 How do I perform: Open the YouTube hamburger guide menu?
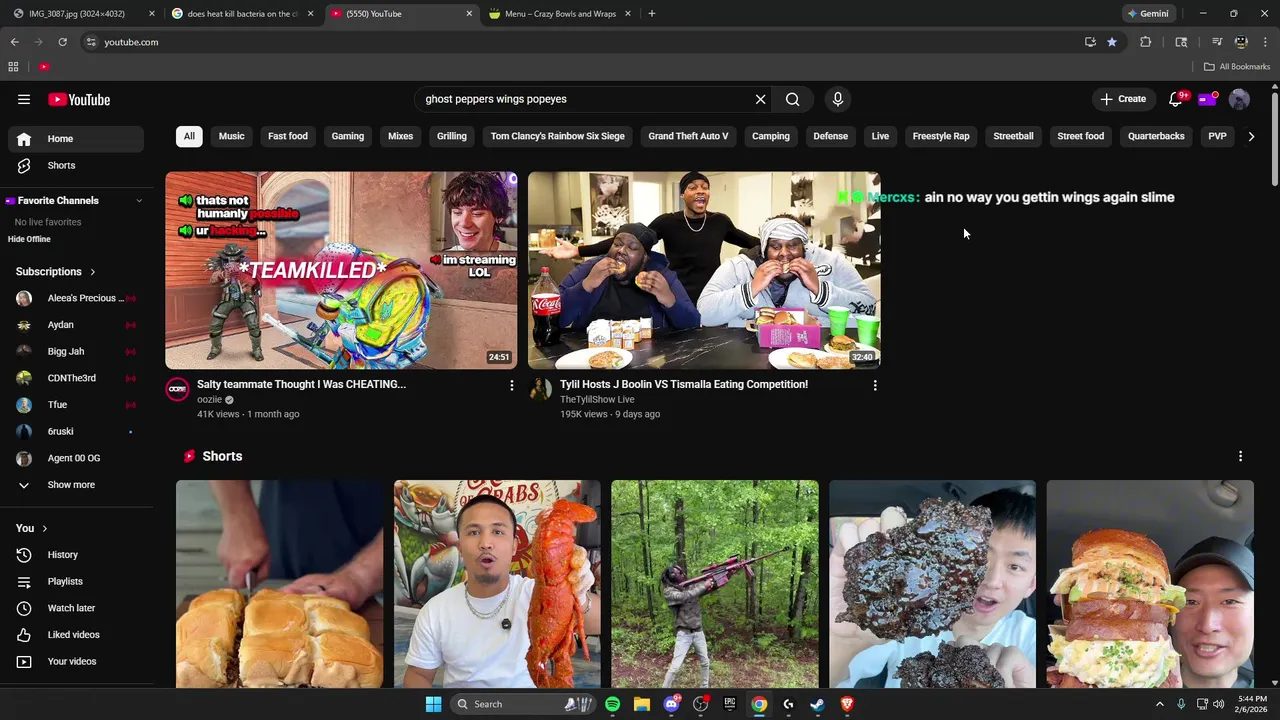pos(24,99)
